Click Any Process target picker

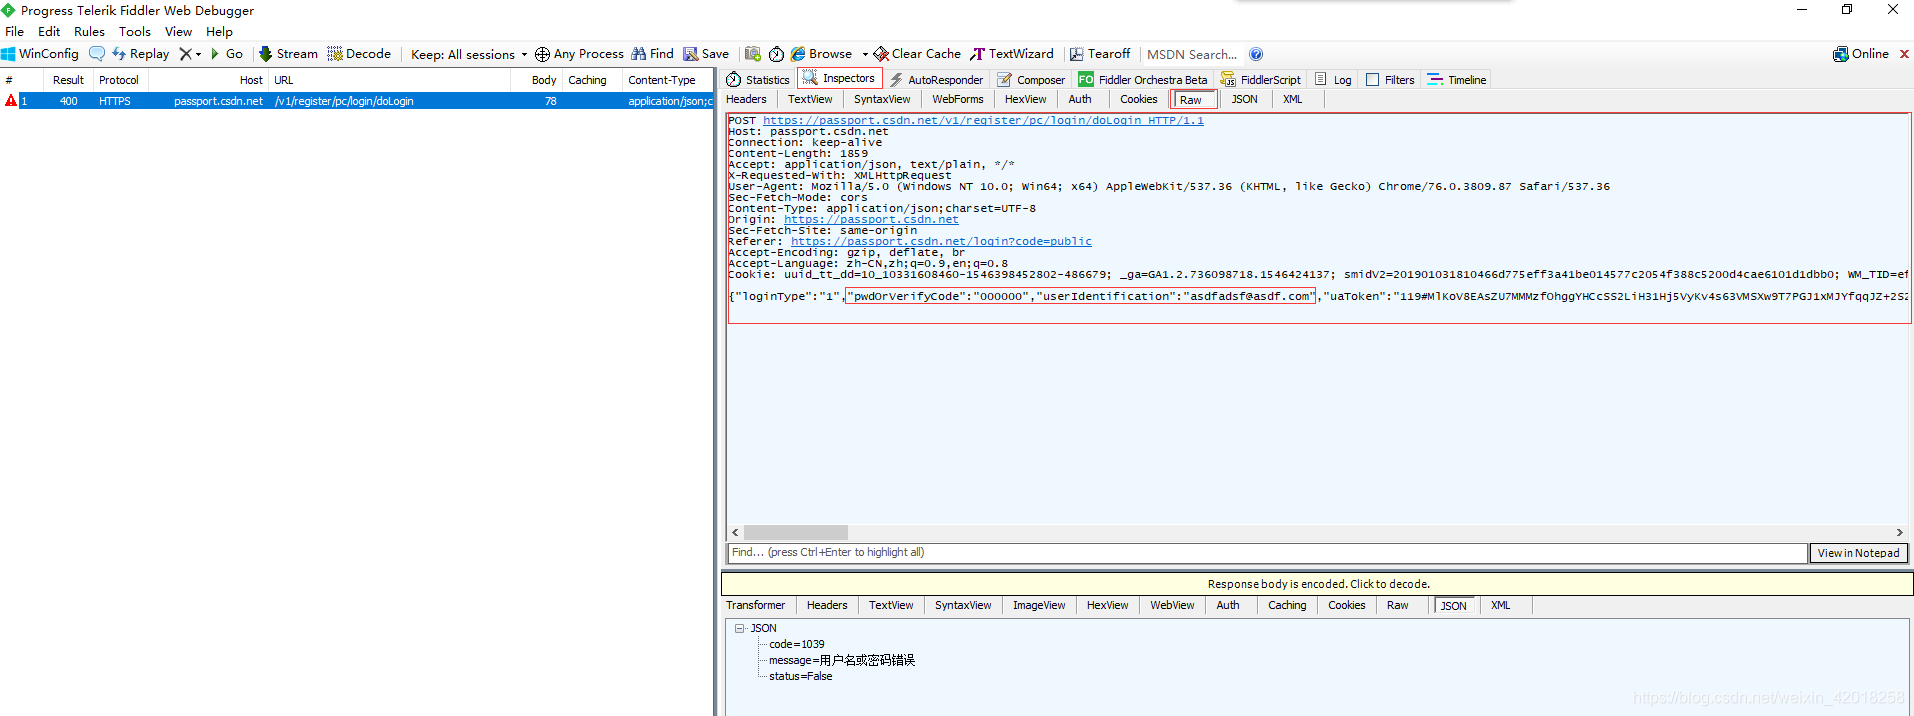579,54
